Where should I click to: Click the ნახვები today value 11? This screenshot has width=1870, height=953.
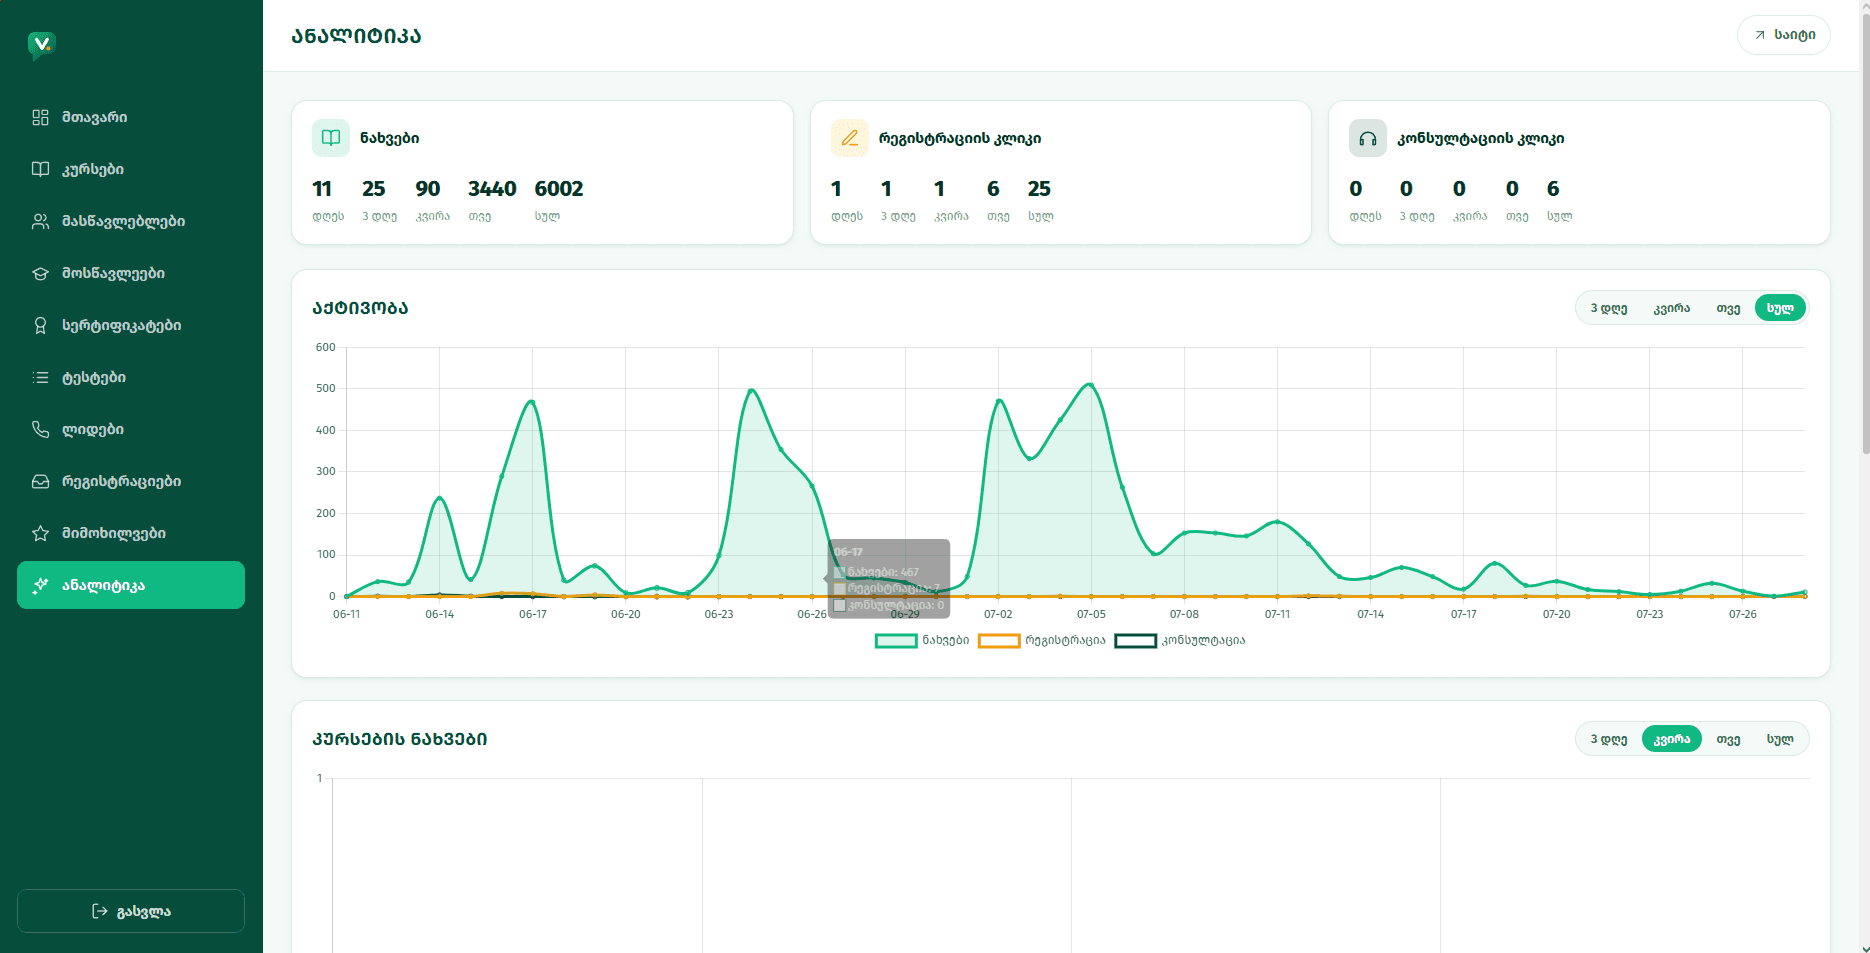coord(322,189)
